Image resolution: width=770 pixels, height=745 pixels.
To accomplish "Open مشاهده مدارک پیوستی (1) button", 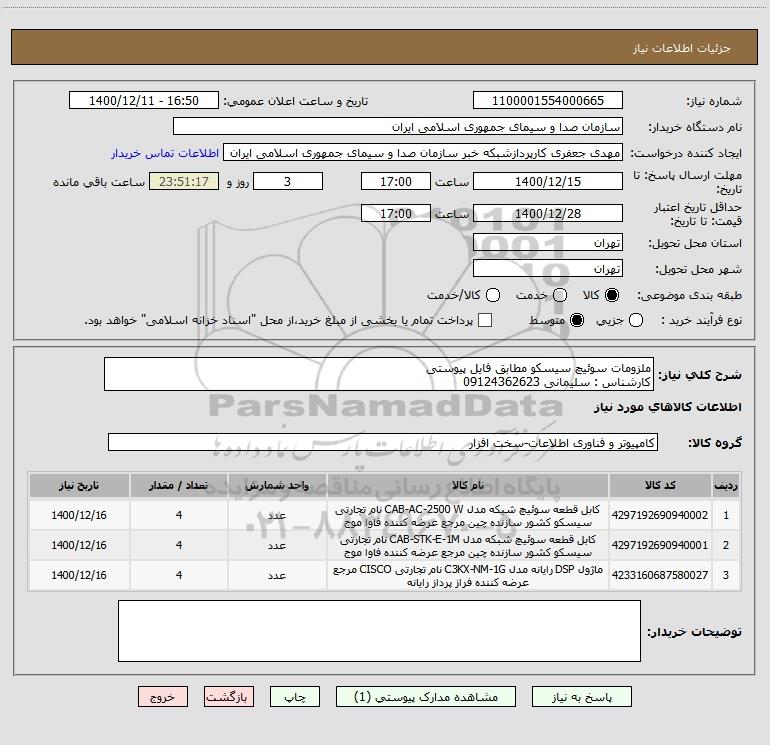I will (x=426, y=697).
